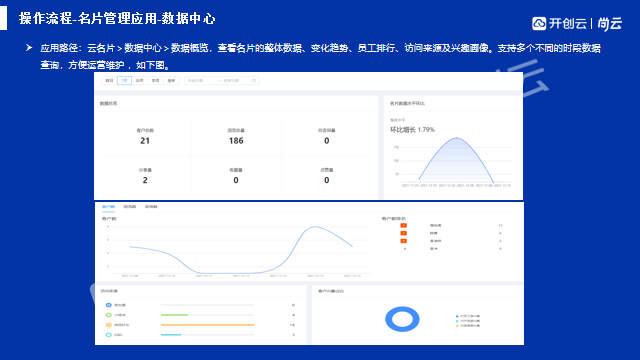Click the orange progress bar in source list
The width and height of the screenshot is (640, 360).
pos(208,325)
